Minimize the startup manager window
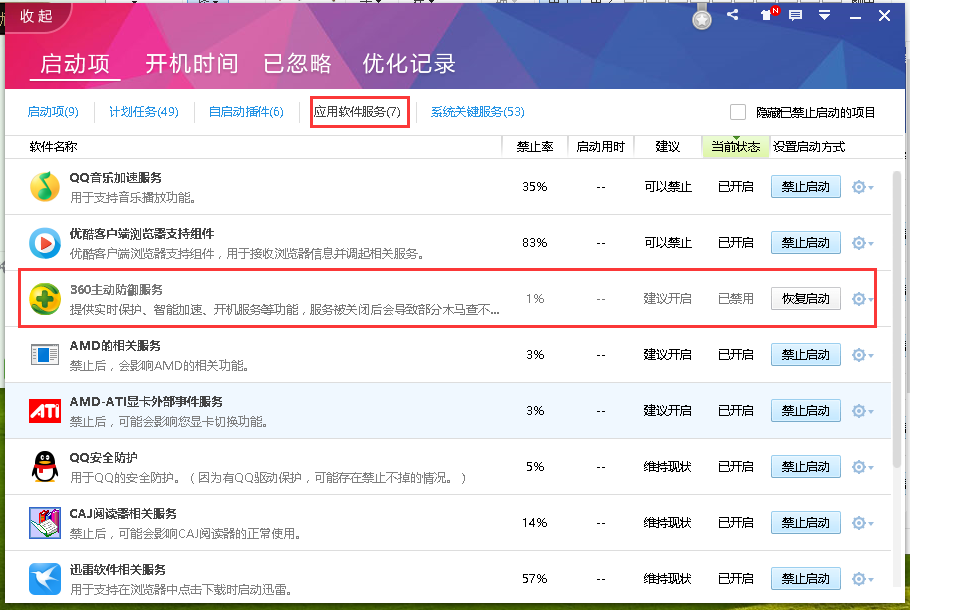The height and width of the screenshot is (610, 960). coord(855,17)
